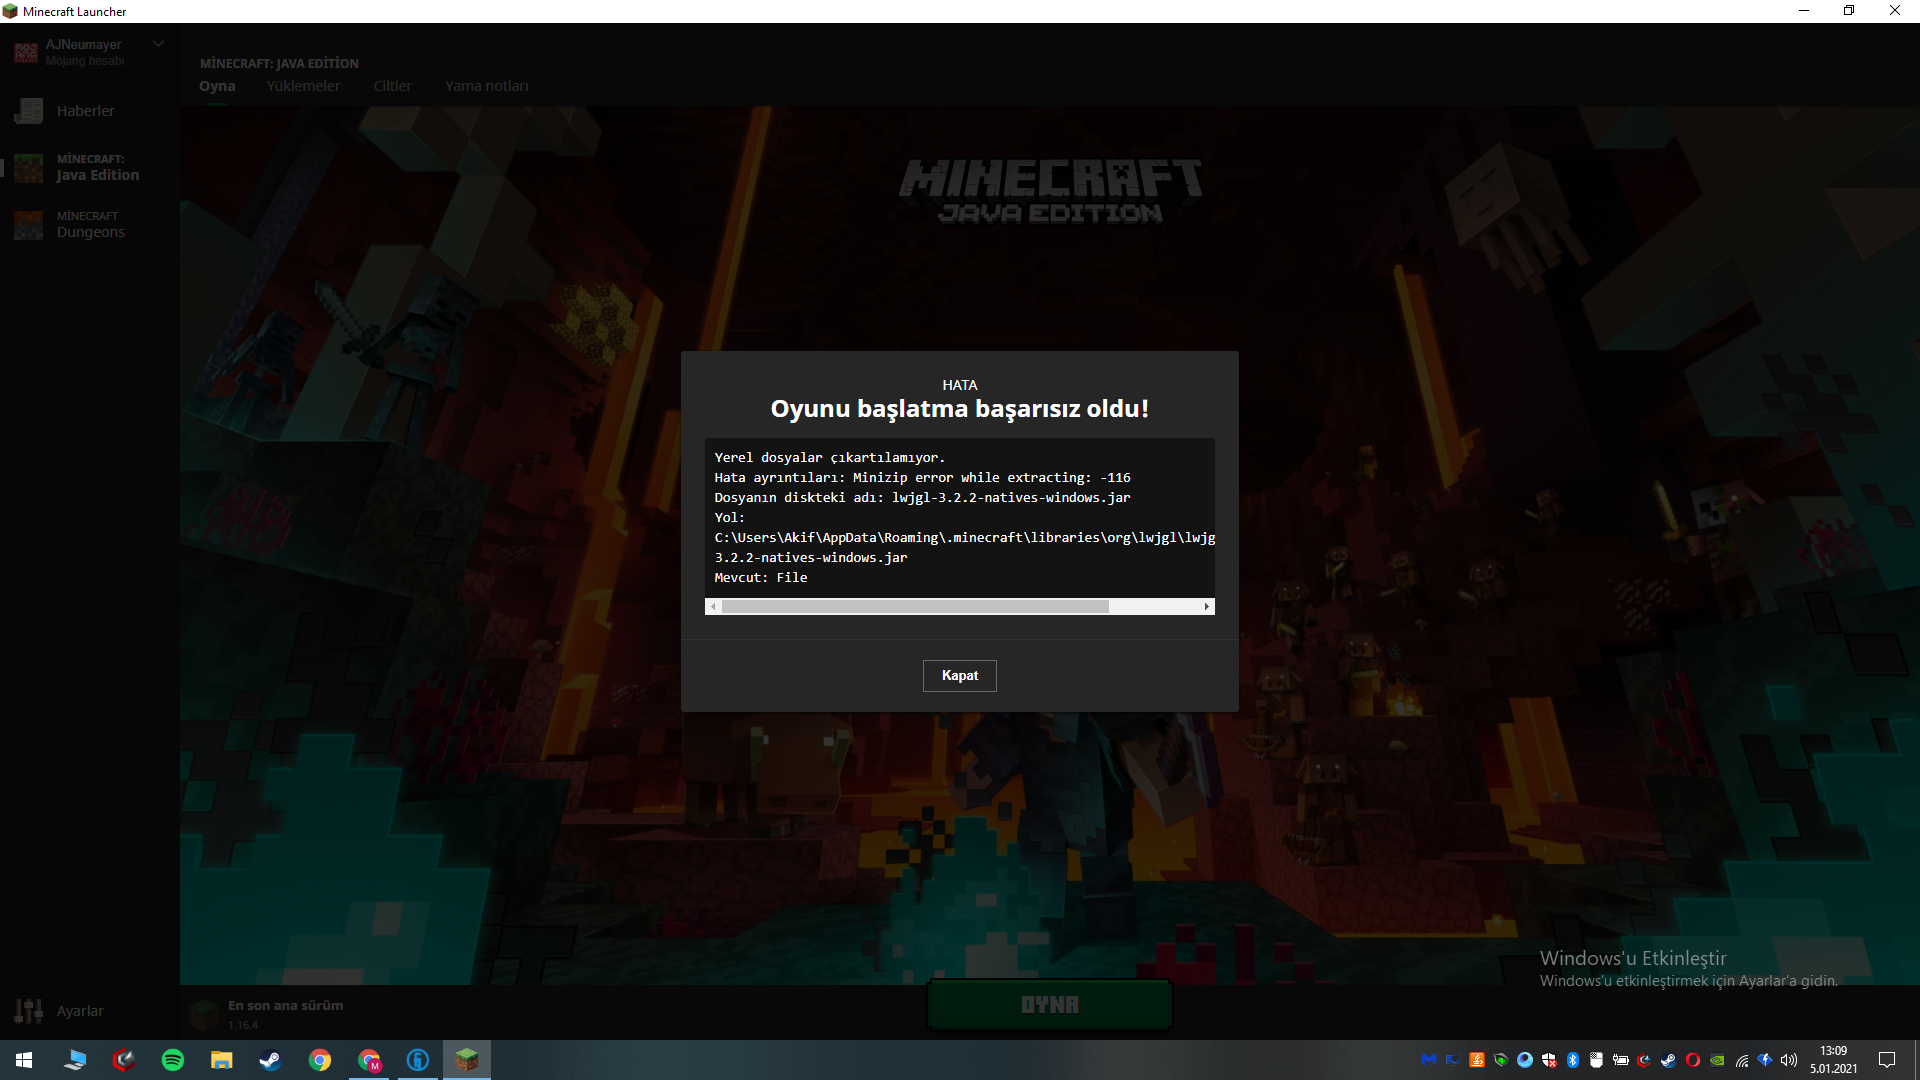1920x1080 pixels.
Task: Switch to the Yüklemeler tab
Action: coord(303,86)
